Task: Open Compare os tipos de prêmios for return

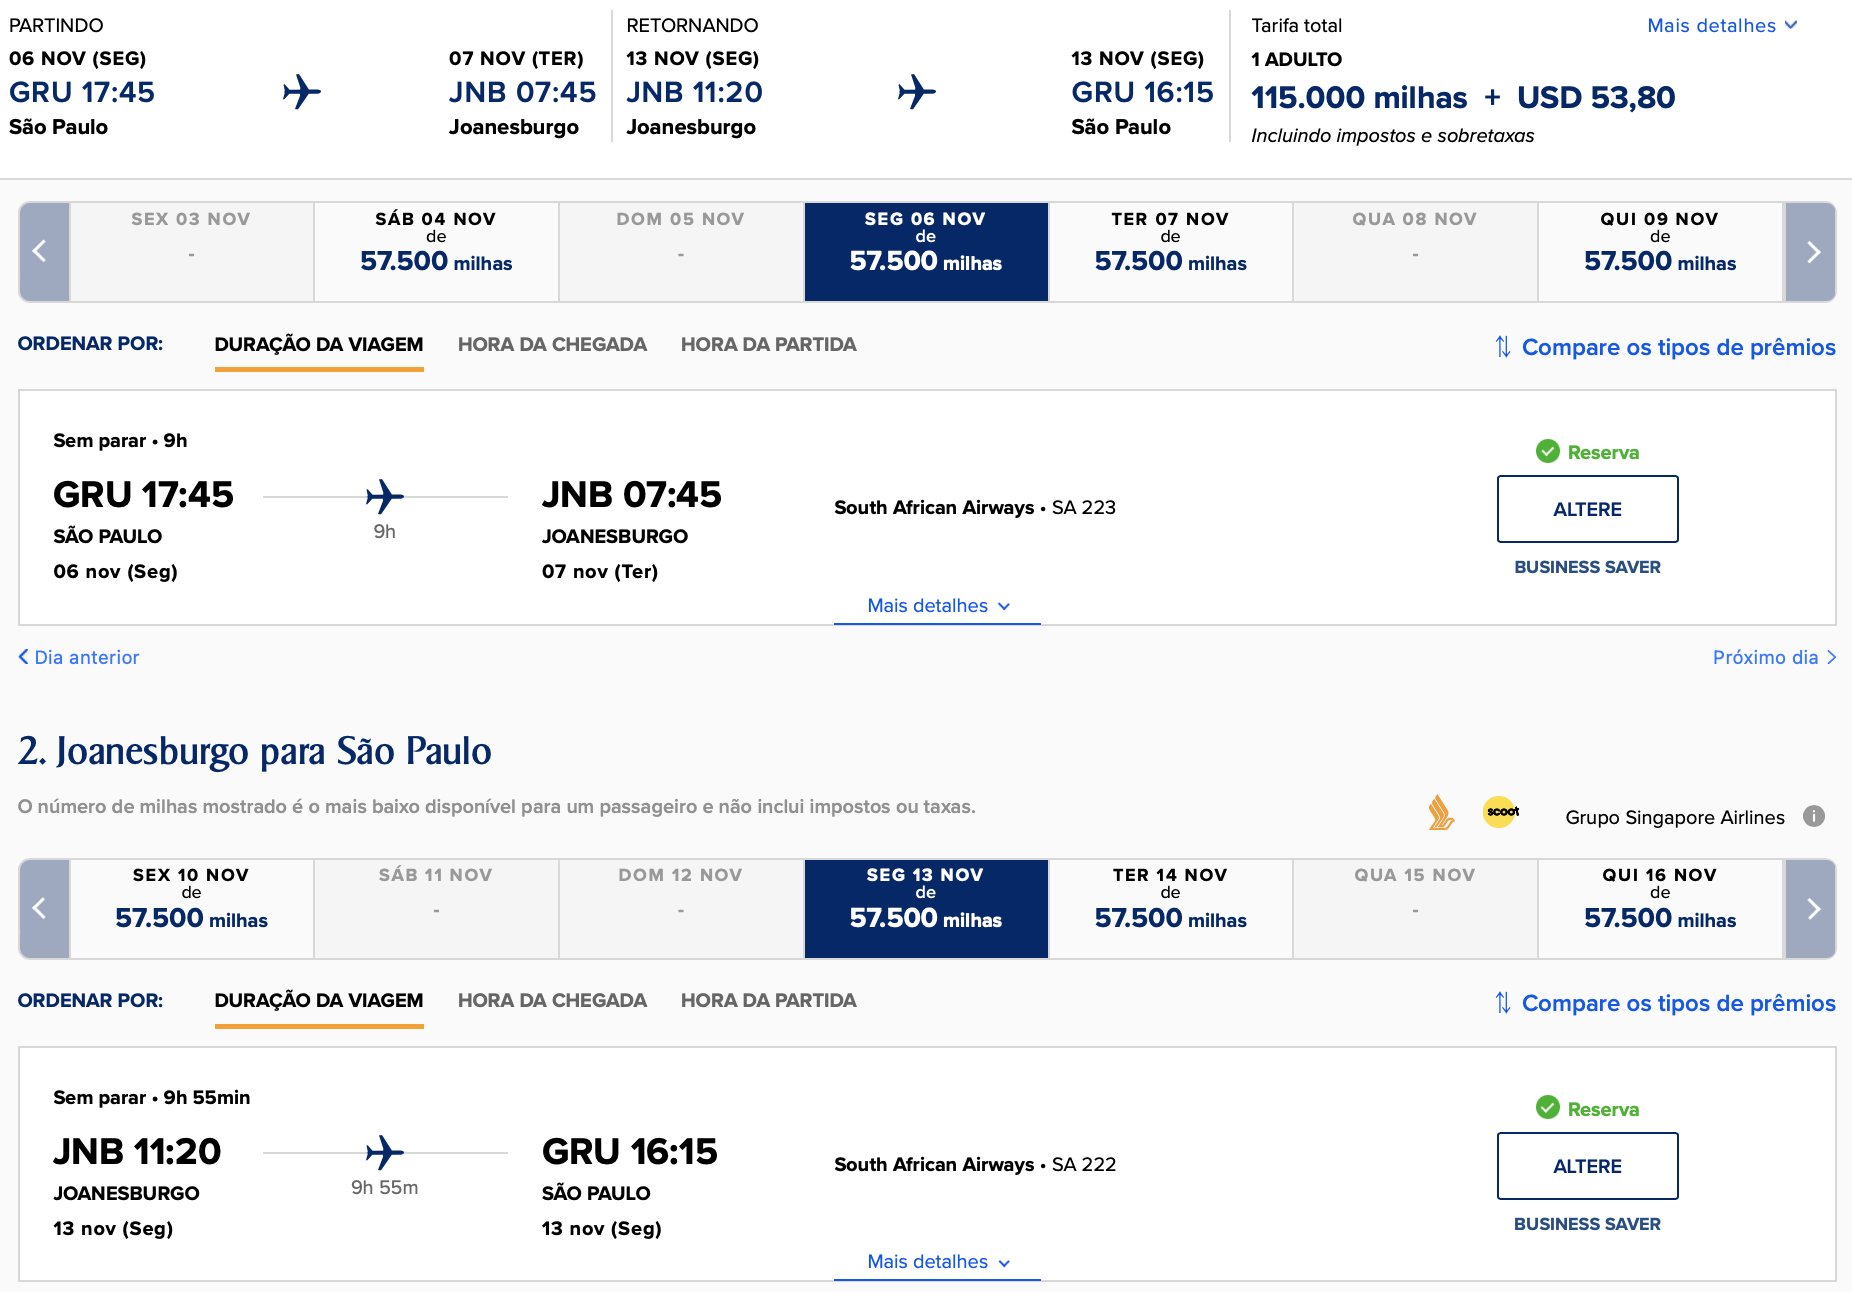Action: click(x=1678, y=1003)
